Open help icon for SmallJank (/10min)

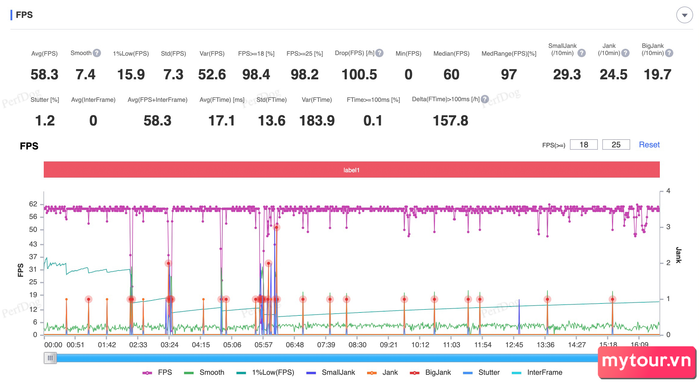pos(581,53)
